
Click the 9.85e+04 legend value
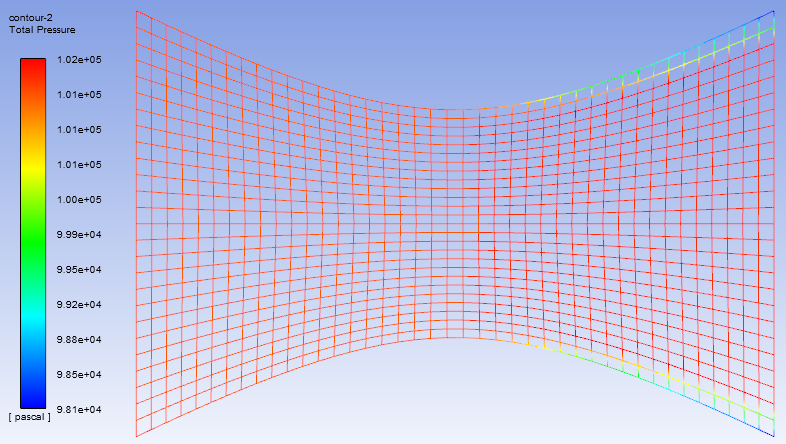(79, 375)
